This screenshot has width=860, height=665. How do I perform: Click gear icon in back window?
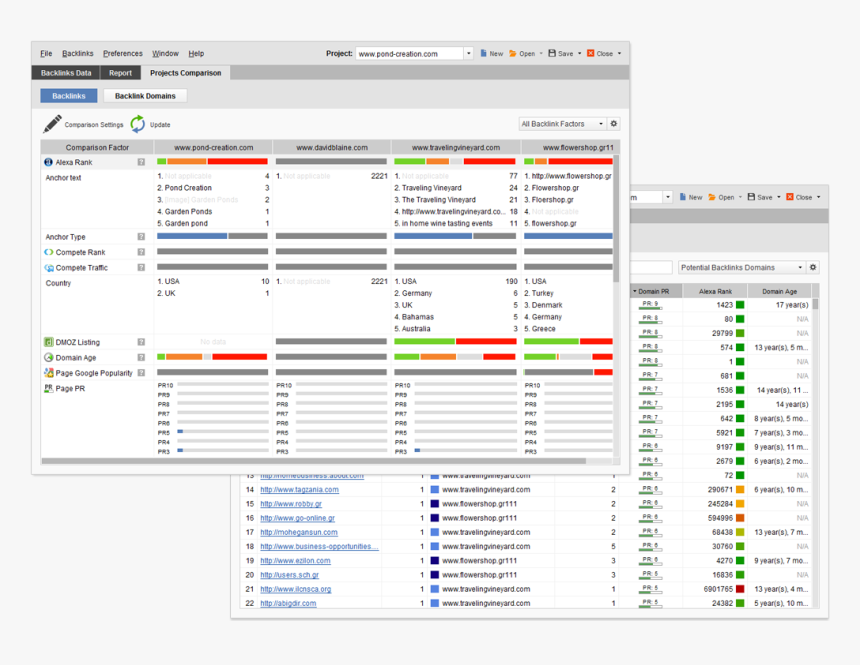813,267
